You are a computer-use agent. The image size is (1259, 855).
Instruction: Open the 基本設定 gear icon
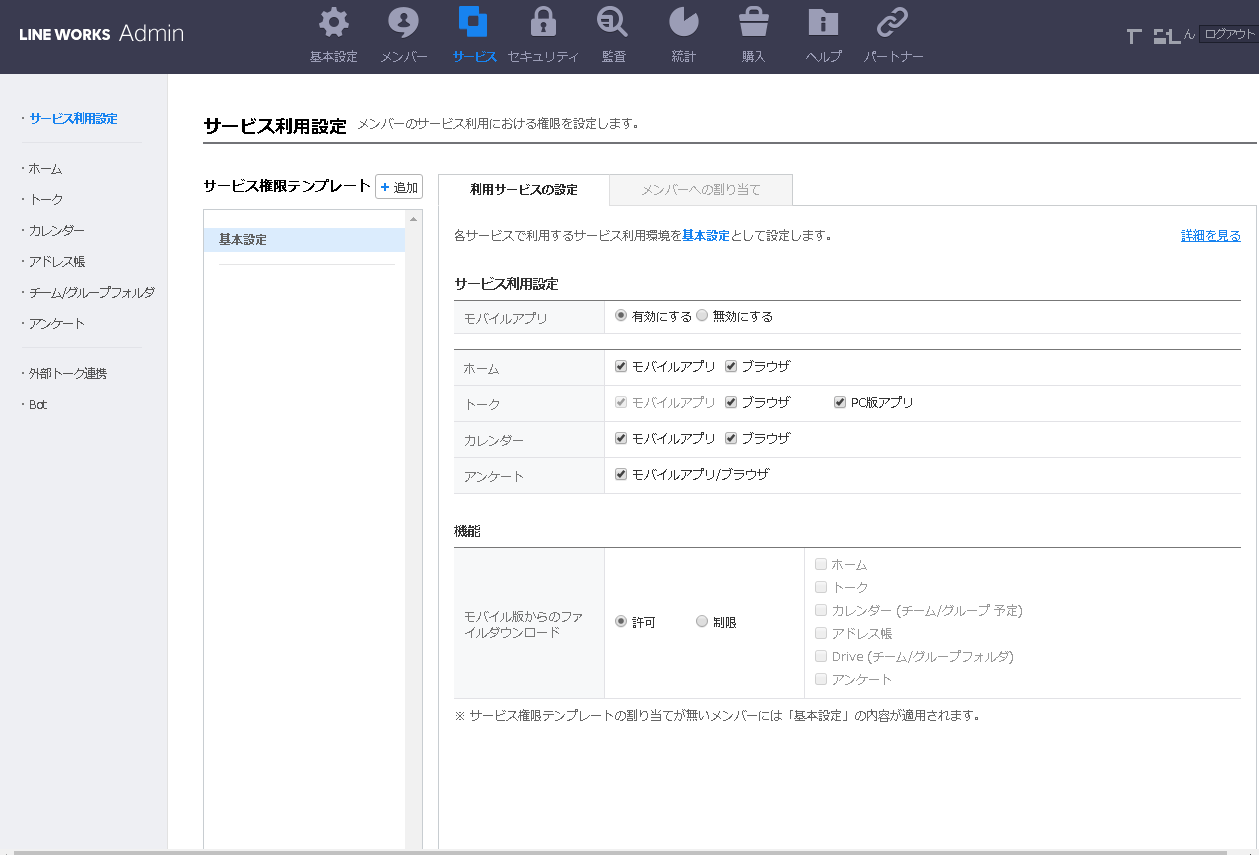(333, 23)
